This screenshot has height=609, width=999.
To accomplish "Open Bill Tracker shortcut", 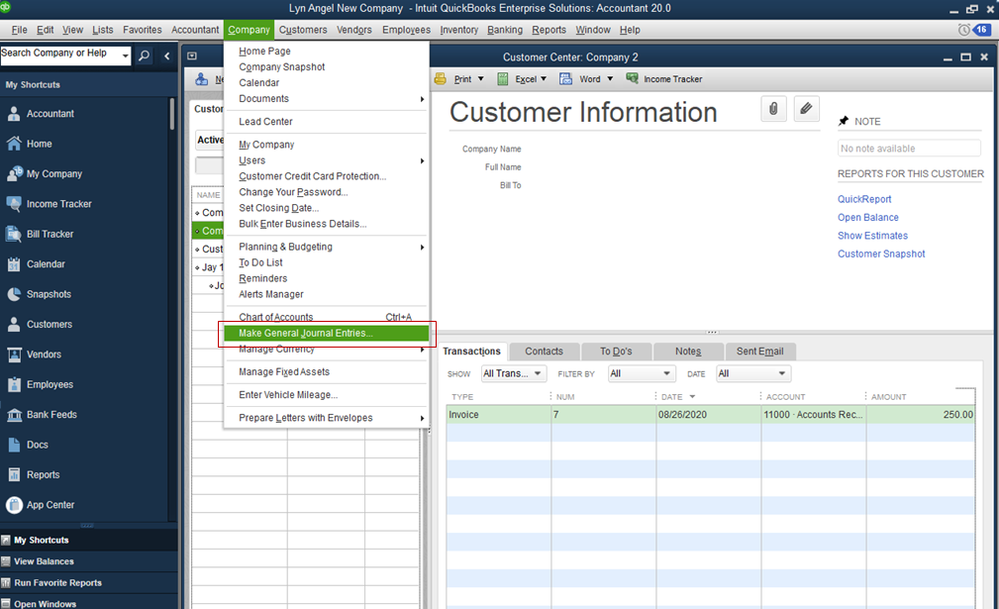I will coord(40,234).
